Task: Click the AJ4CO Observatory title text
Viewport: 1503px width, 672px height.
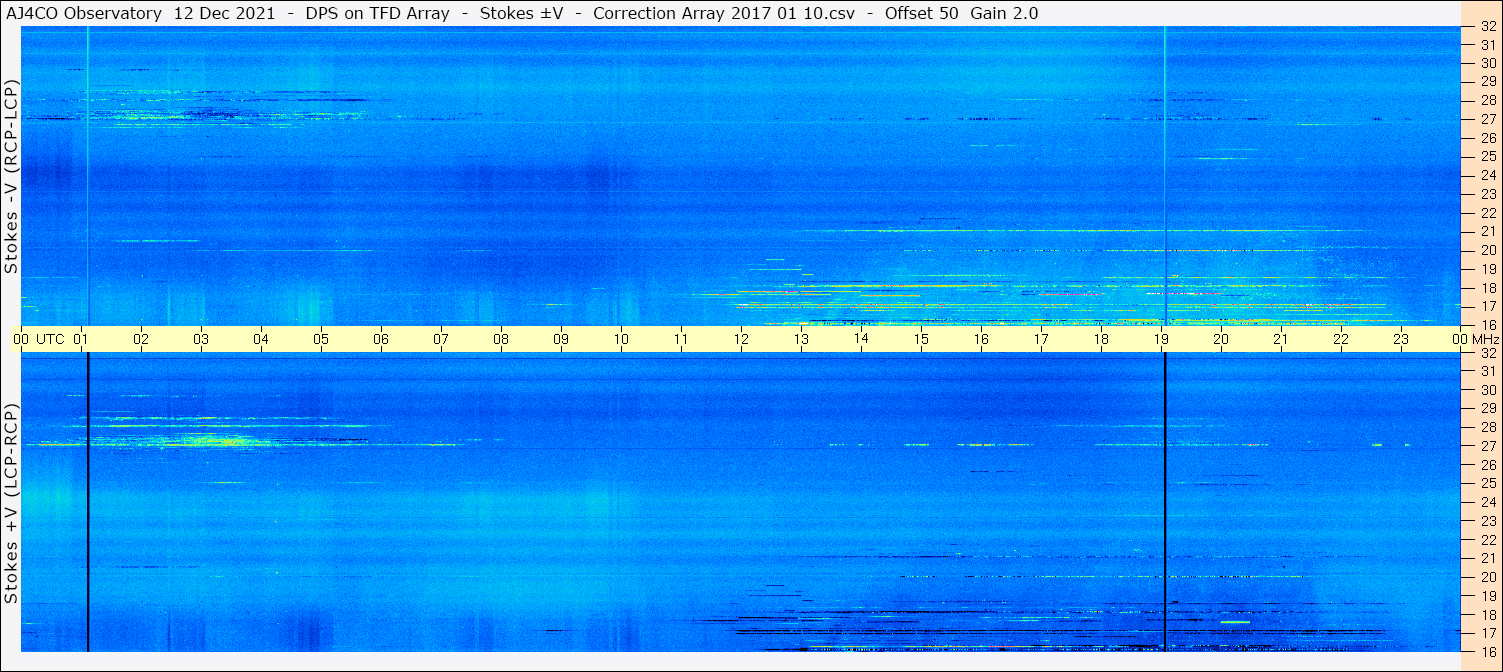Action: click(x=82, y=13)
